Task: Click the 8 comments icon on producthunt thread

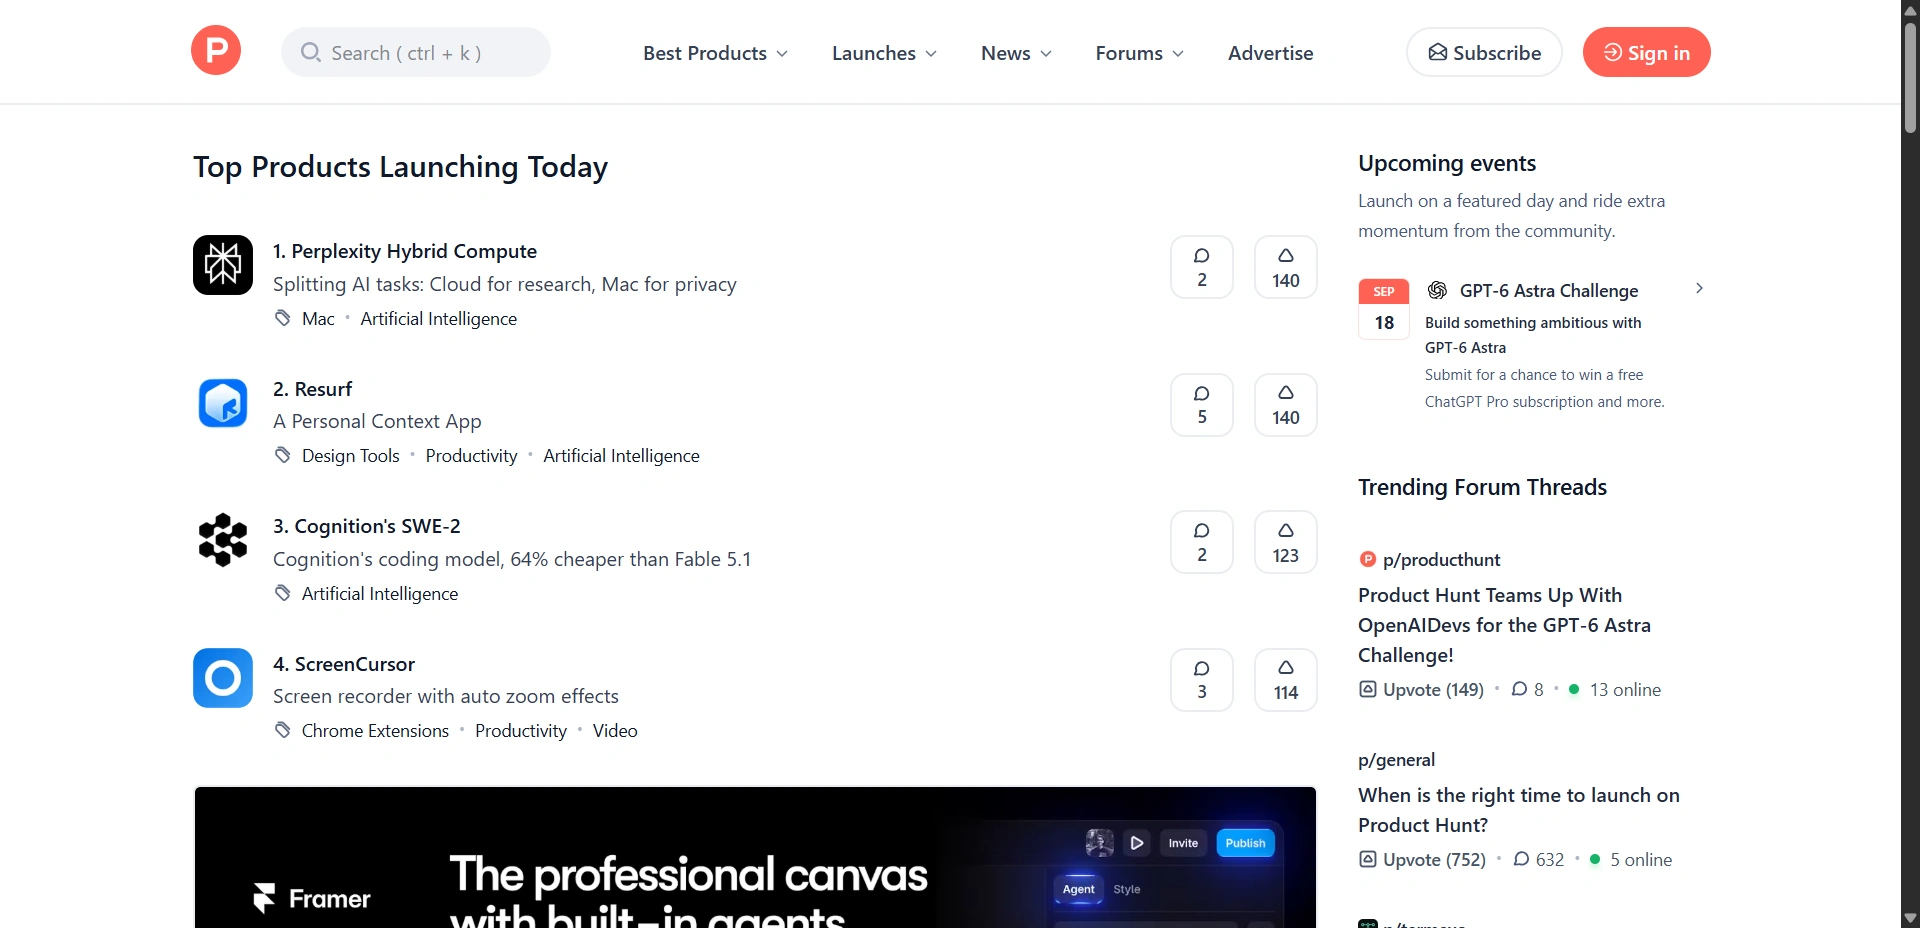Action: pos(1519,689)
